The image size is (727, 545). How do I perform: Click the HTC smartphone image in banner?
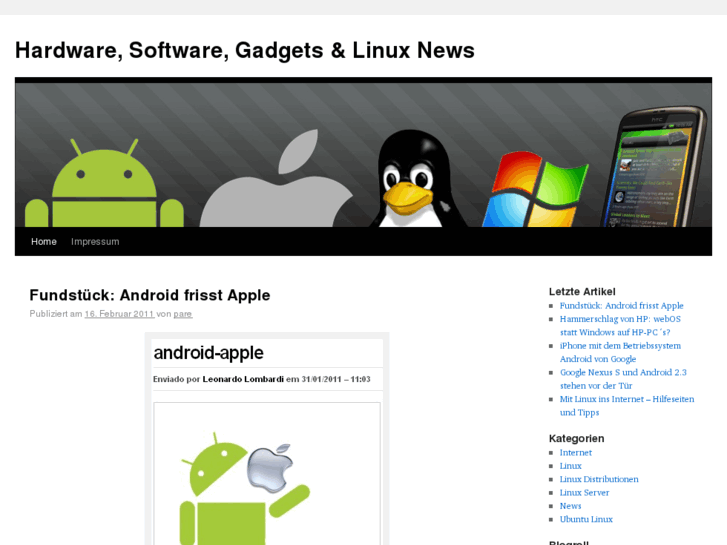point(655,167)
